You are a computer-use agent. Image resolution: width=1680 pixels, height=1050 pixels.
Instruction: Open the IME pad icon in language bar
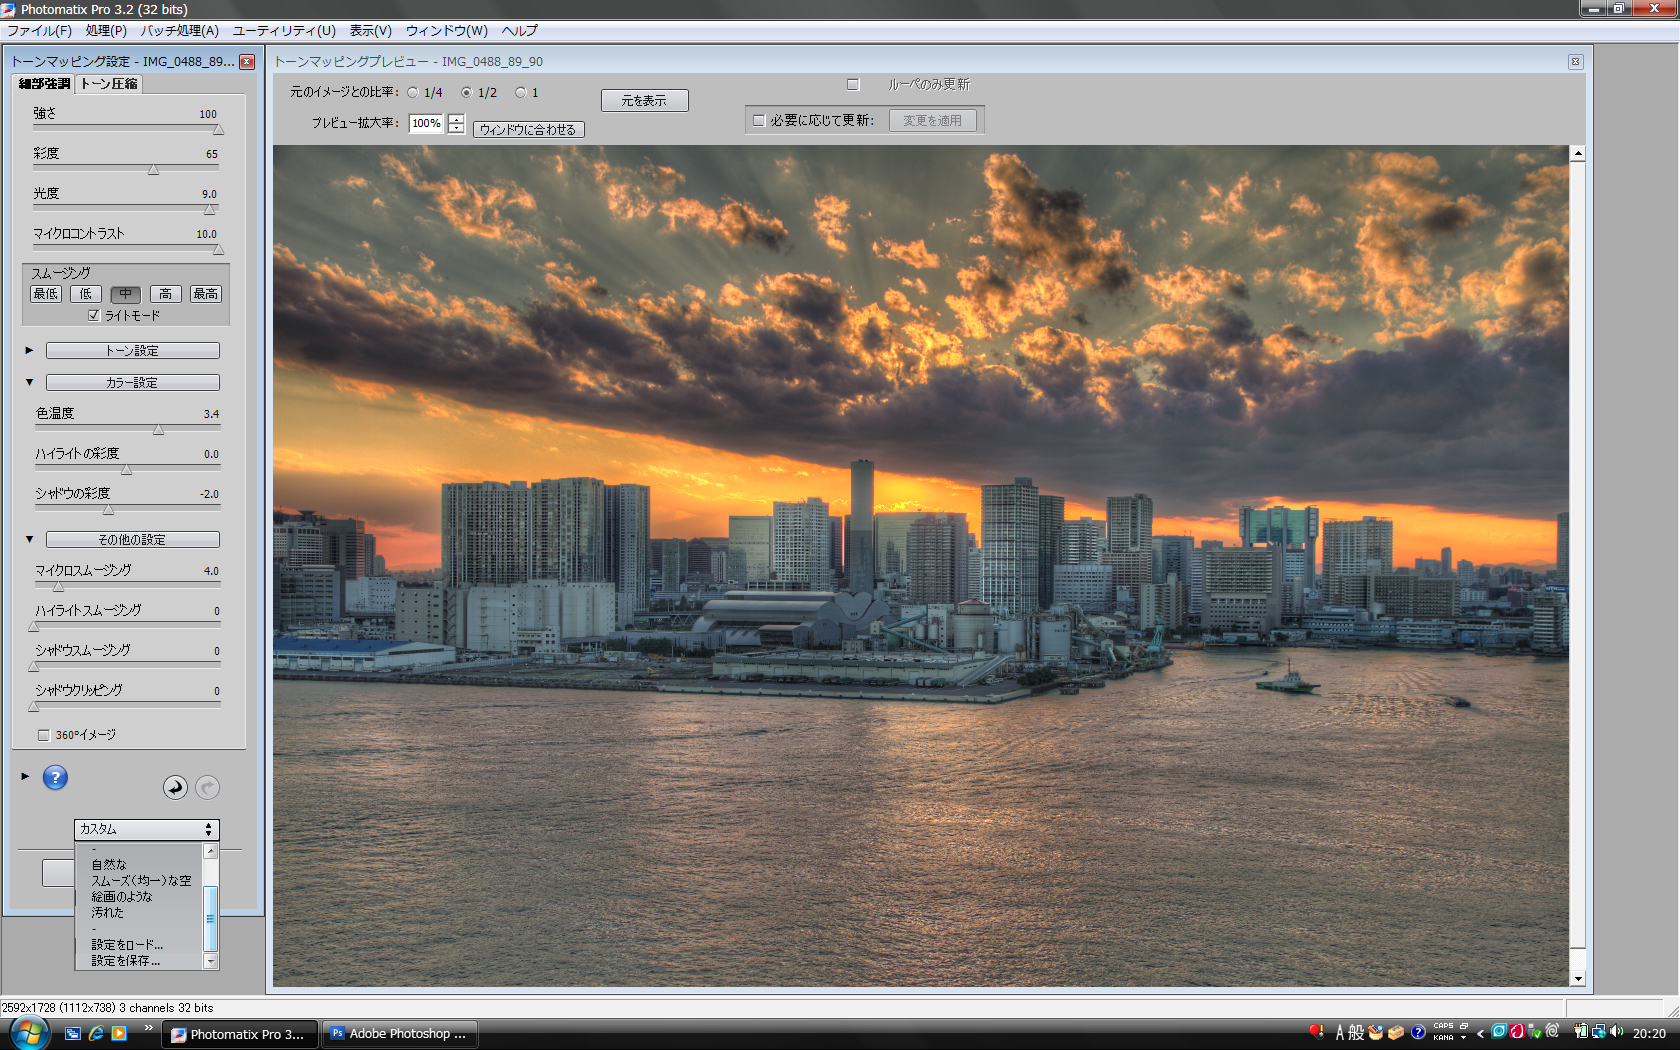(x=1376, y=1033)
